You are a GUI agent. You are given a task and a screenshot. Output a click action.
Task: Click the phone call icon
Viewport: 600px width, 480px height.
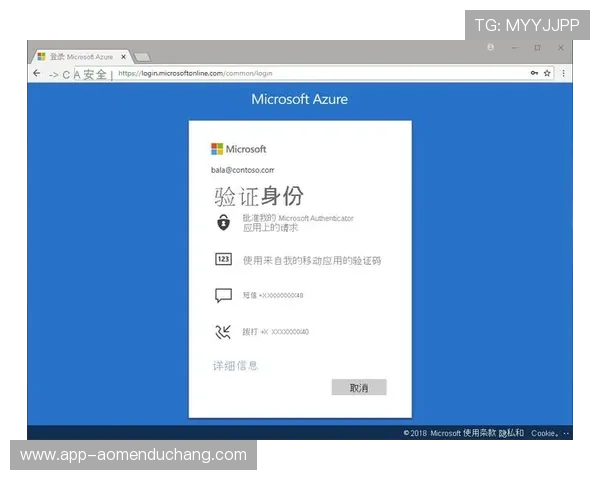224,332
